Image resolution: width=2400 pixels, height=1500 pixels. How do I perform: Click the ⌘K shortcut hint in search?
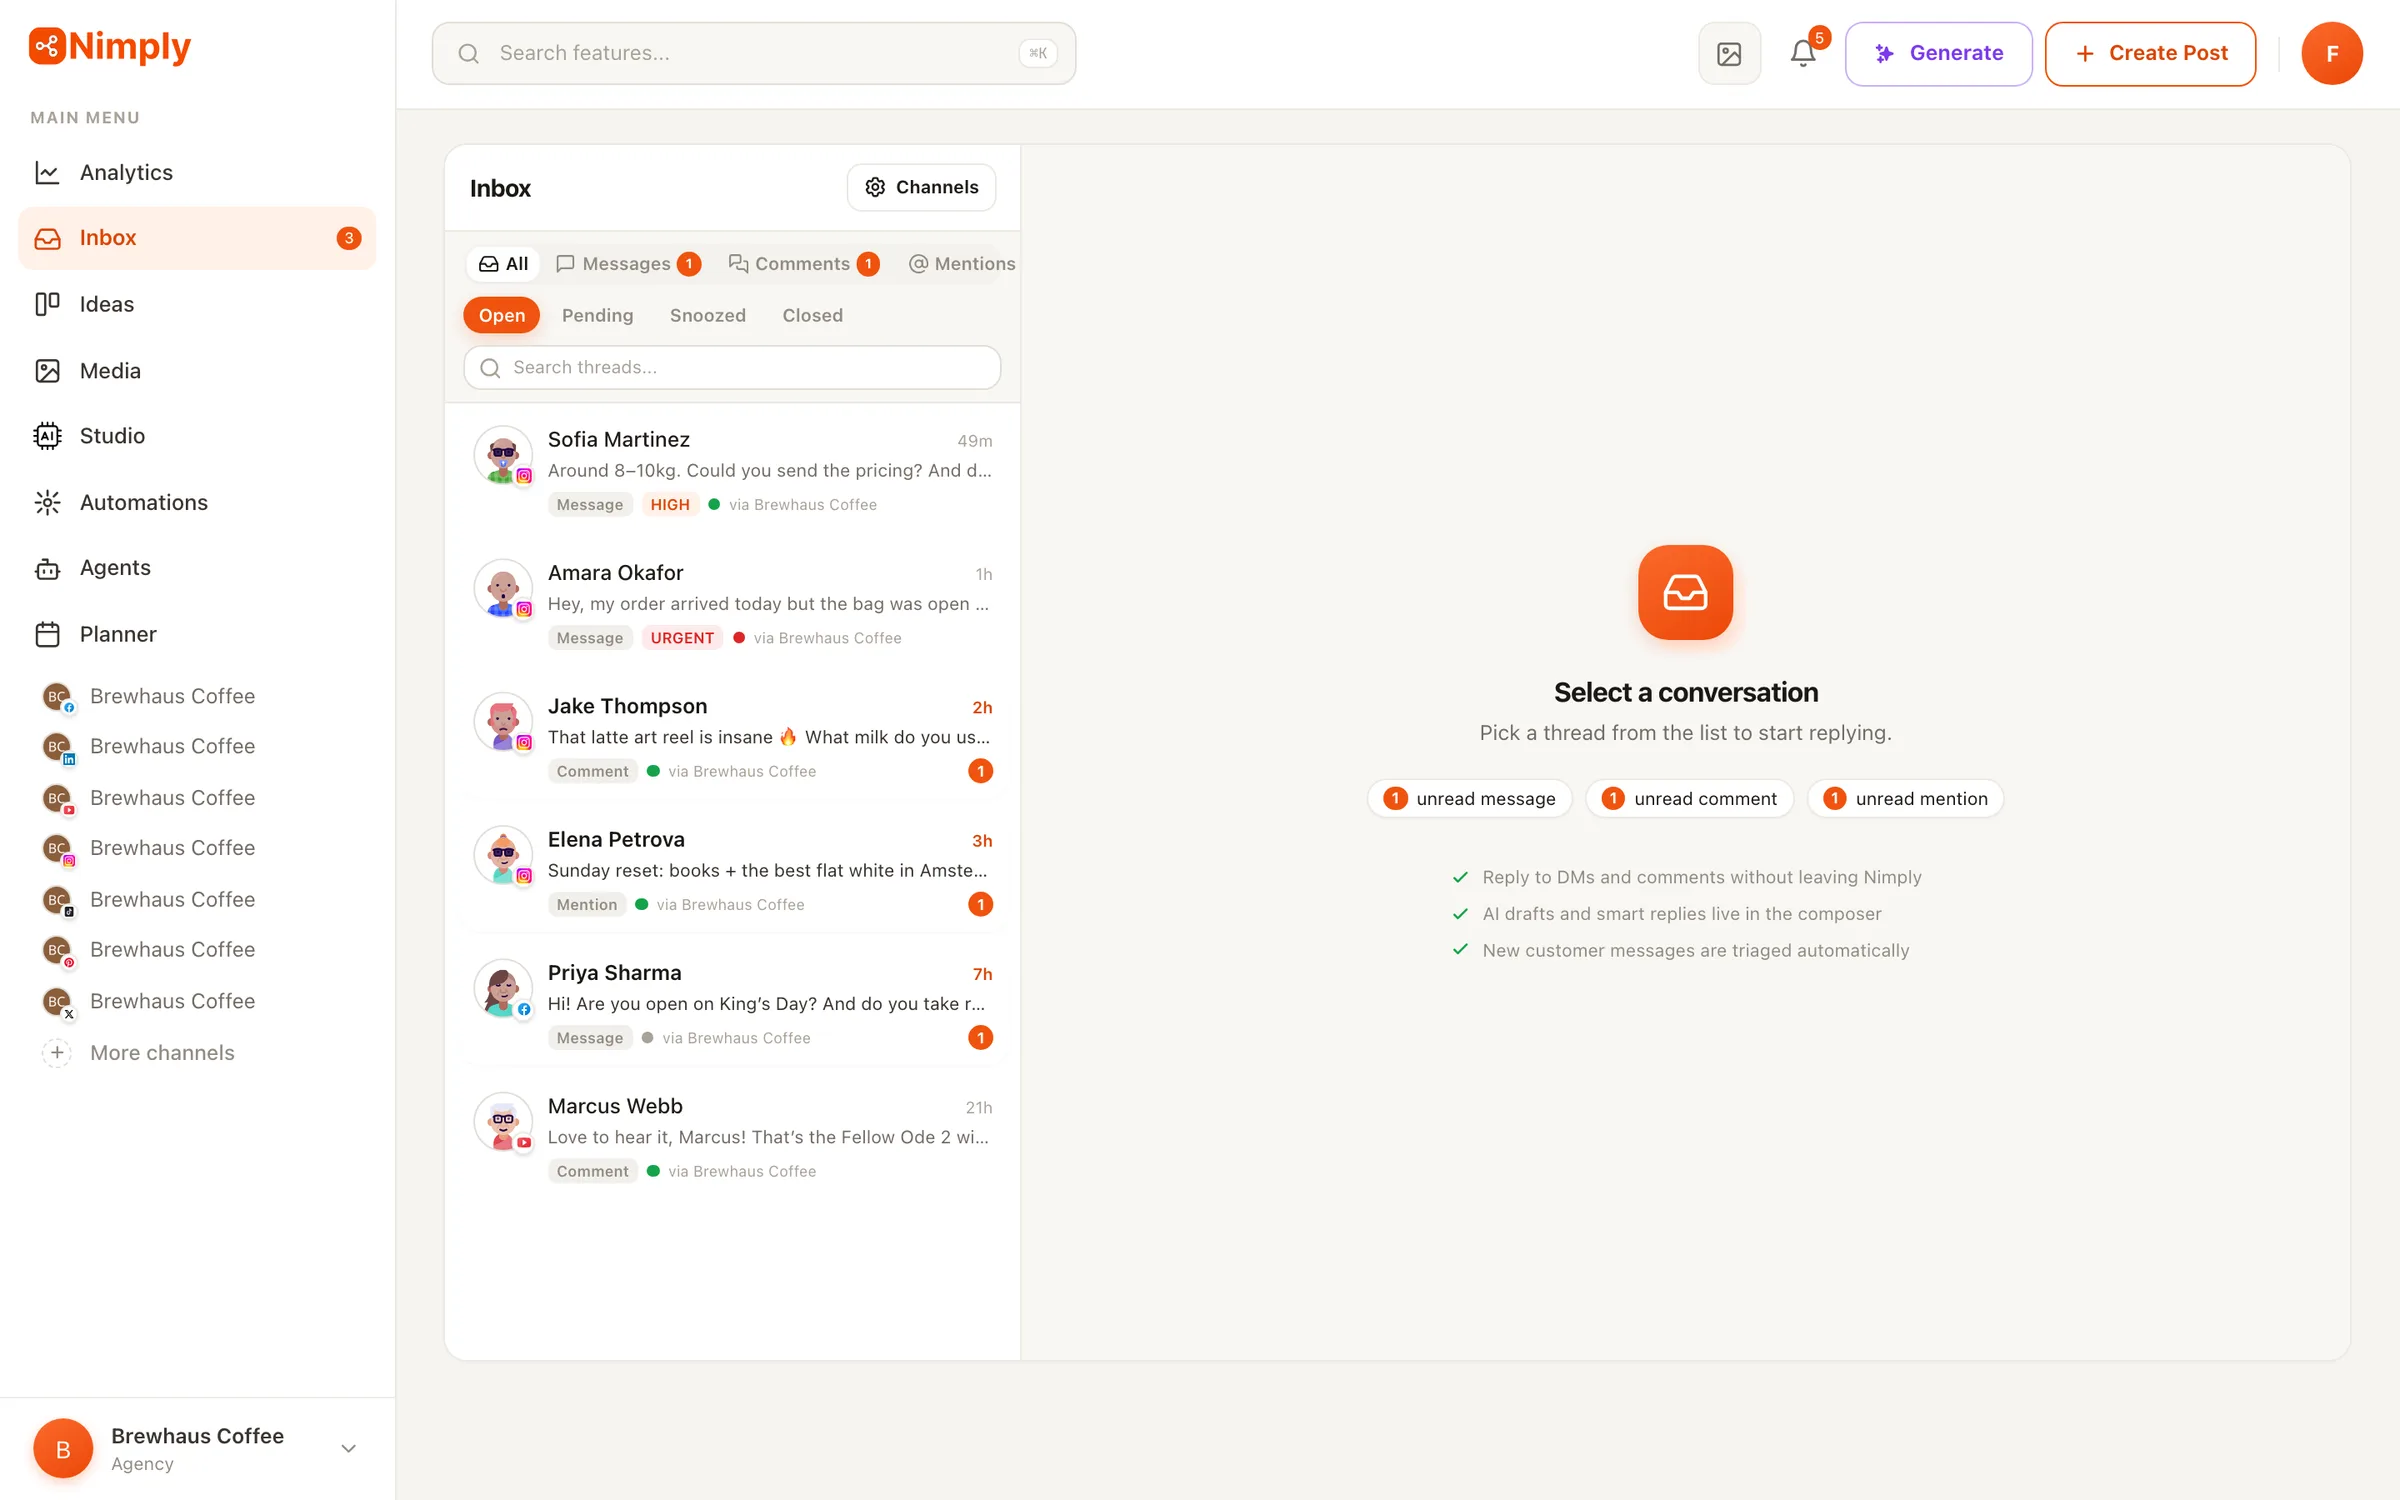click(x=1038, y=53)
